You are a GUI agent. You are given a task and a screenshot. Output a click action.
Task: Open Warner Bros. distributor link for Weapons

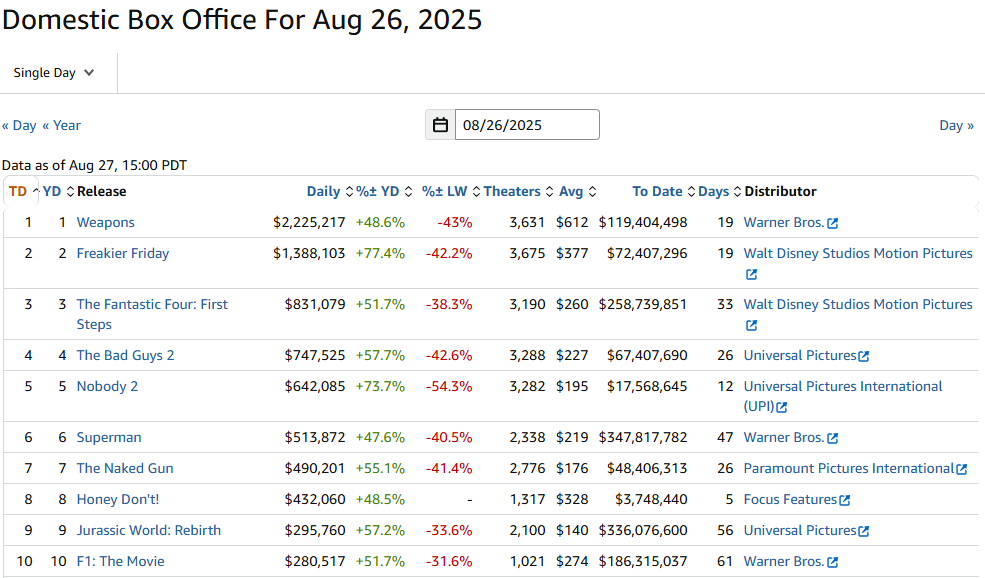click(x=783, y=222)
